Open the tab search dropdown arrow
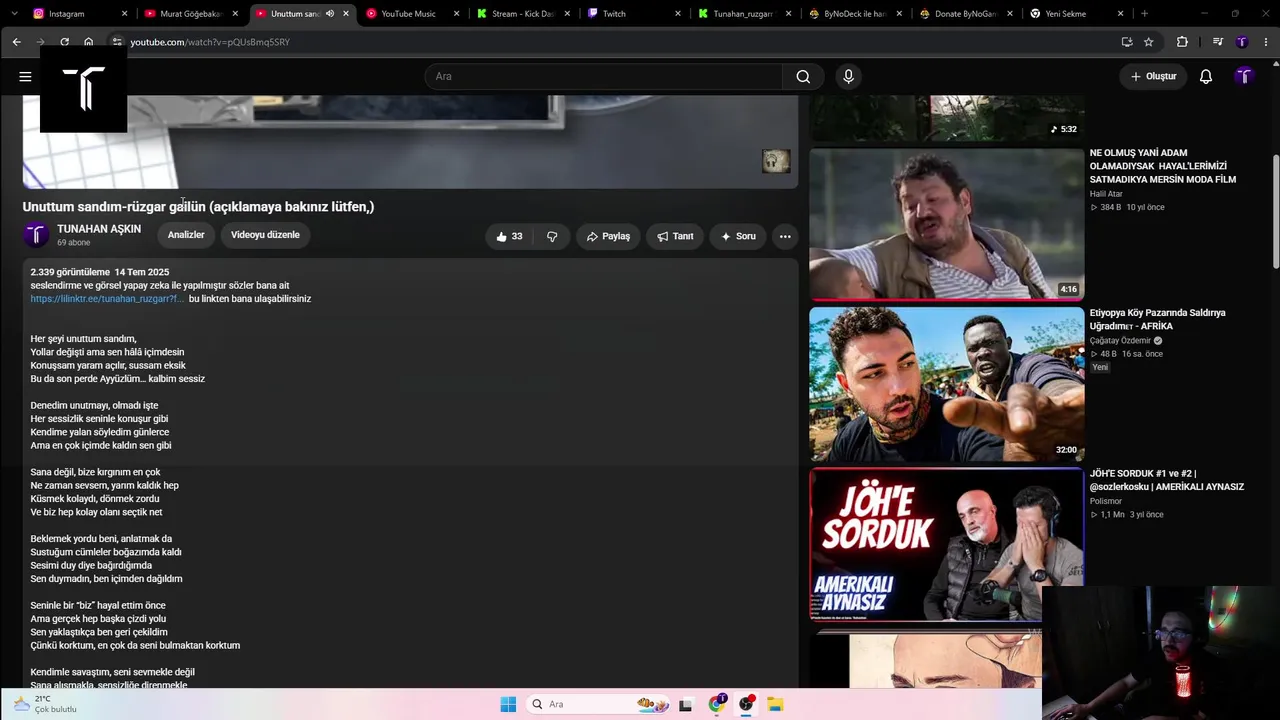The image size is (1280, 720). click(x=14, y=14)
